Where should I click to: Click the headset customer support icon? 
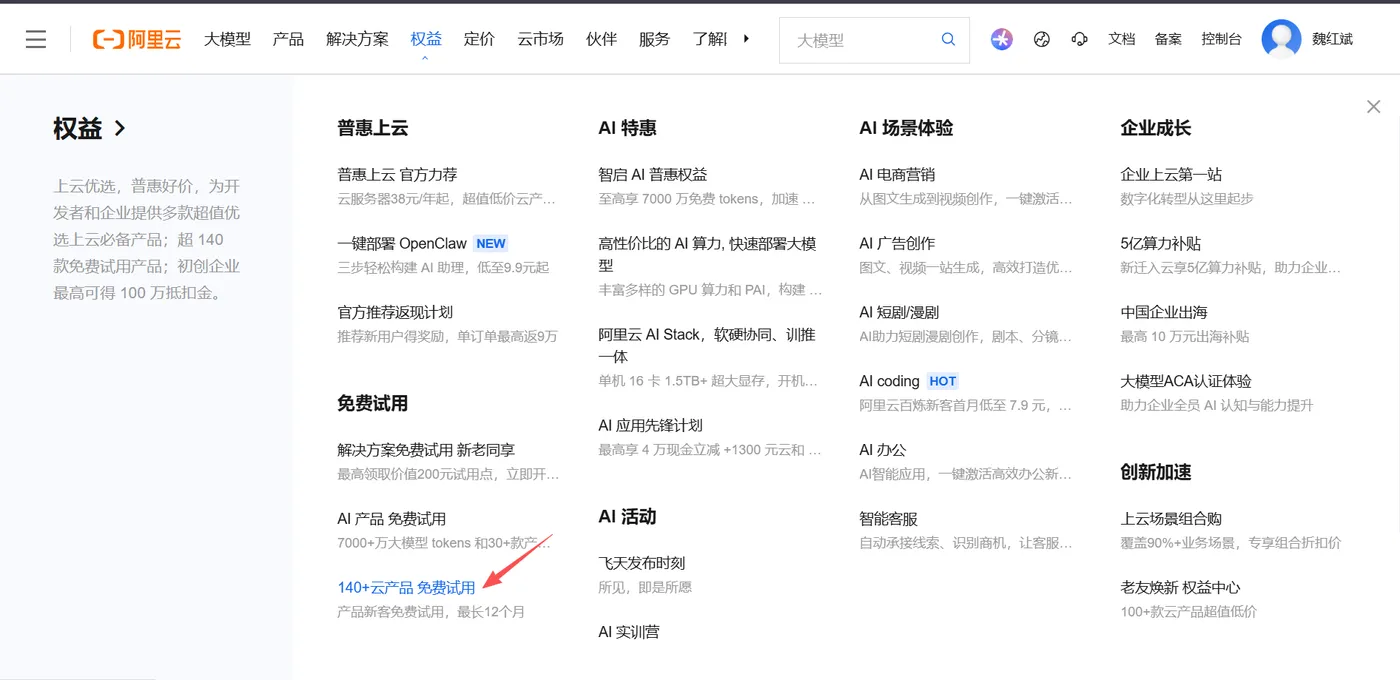[x=1079, y=40]
